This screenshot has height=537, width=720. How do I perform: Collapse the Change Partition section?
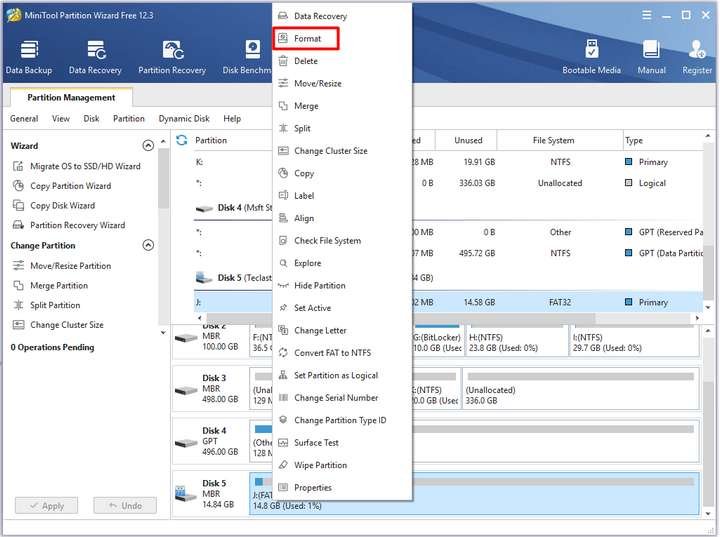pyautogui.click(x=148, y=246)
